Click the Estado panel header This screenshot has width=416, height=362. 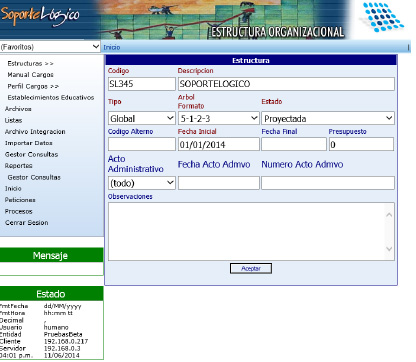51,294
